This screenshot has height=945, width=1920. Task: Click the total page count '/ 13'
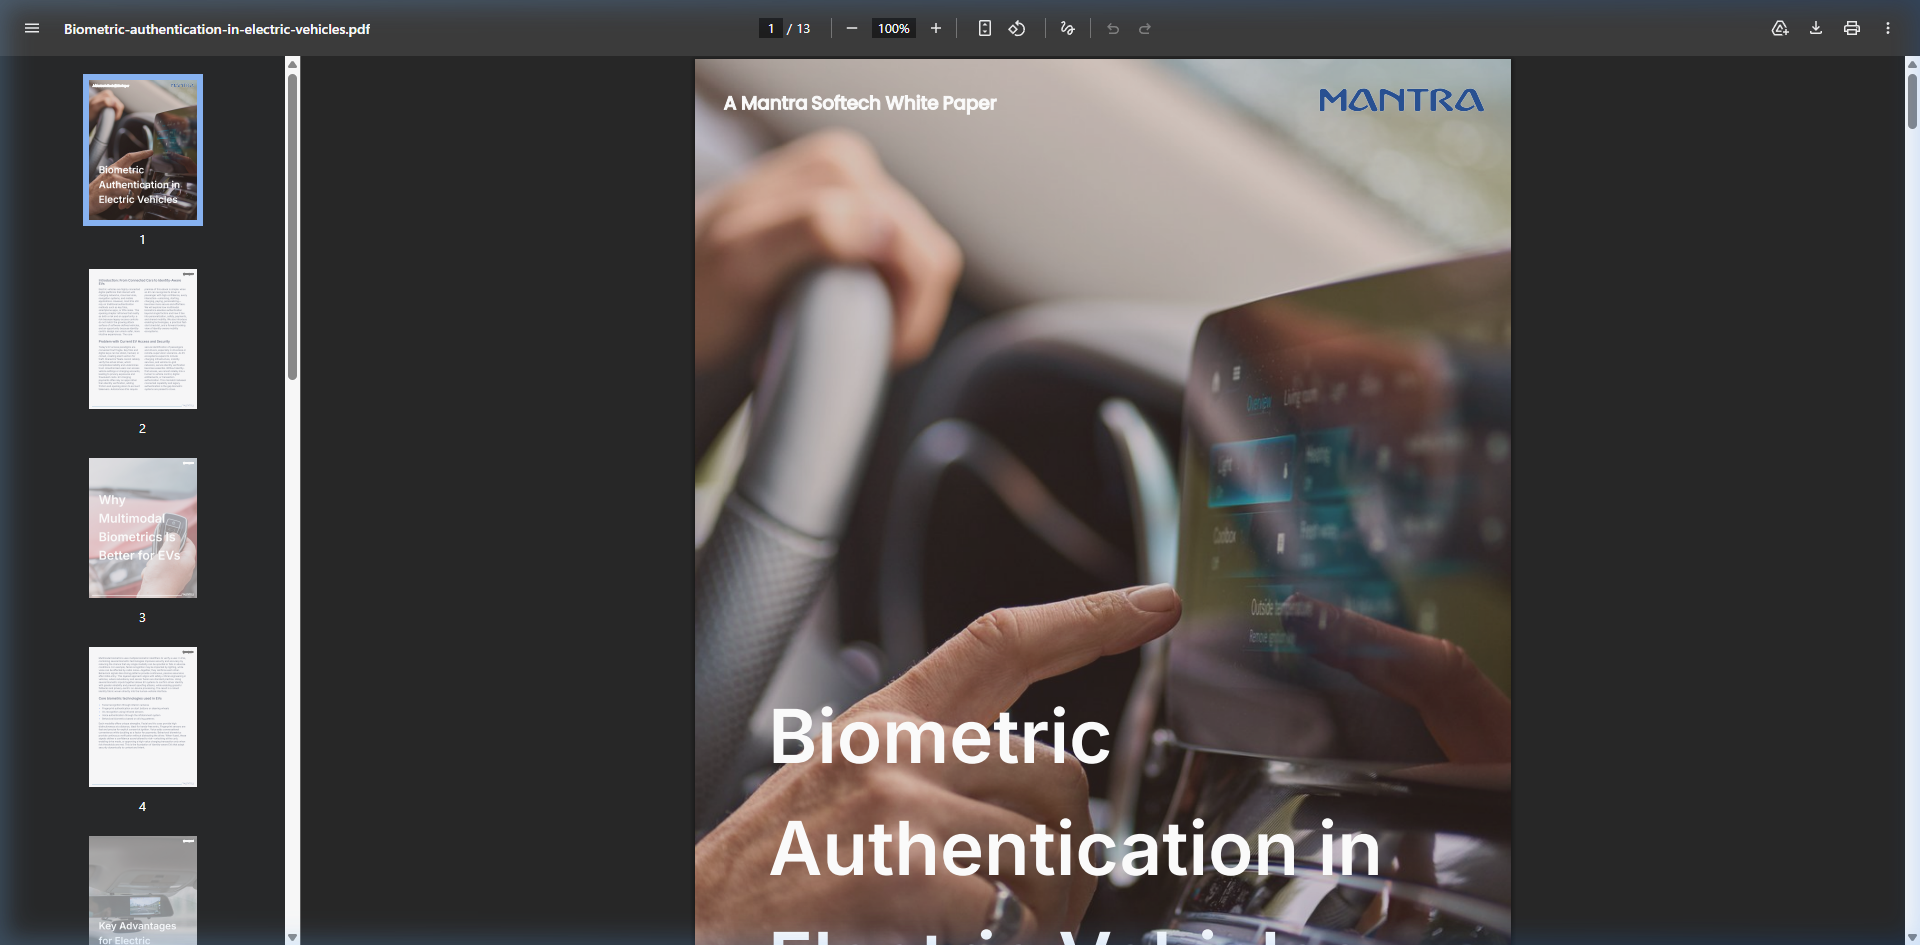click(799, 28)
